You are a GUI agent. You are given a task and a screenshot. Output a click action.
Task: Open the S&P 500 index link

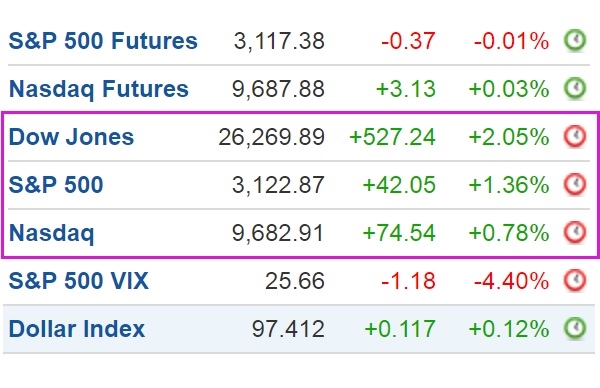pyautogui.click(x=56, y=184)
